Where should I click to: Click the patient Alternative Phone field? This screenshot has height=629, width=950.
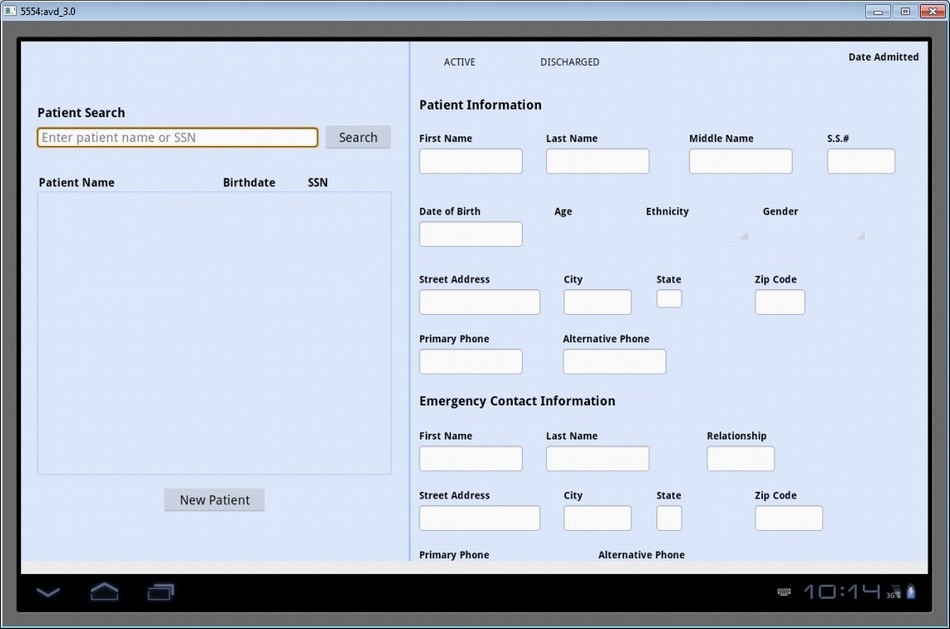(x=614, y=361)
